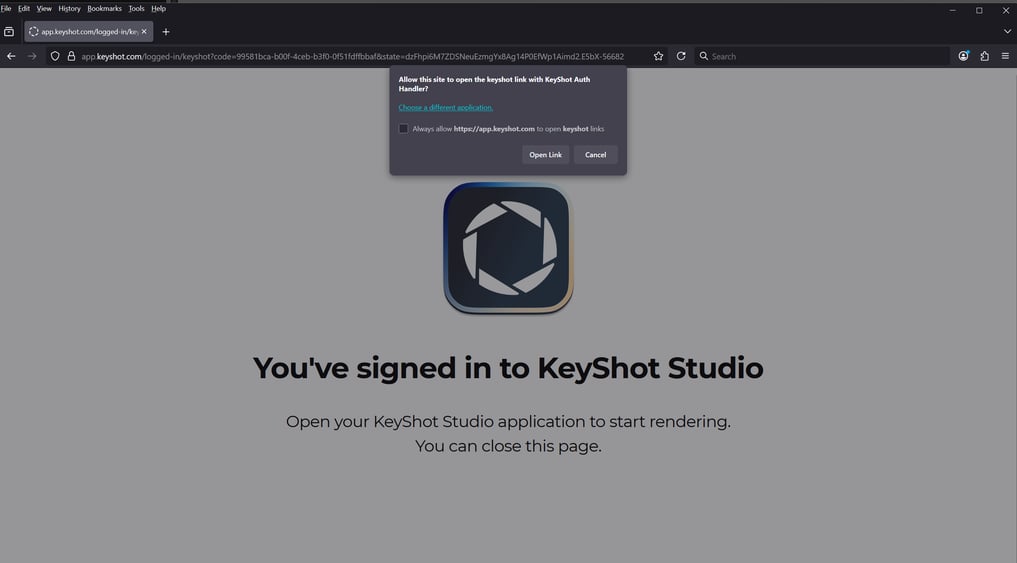This screenshot has width=1017, height=563.
Task: Reload the current page
Action: click(x=681, y=56)
